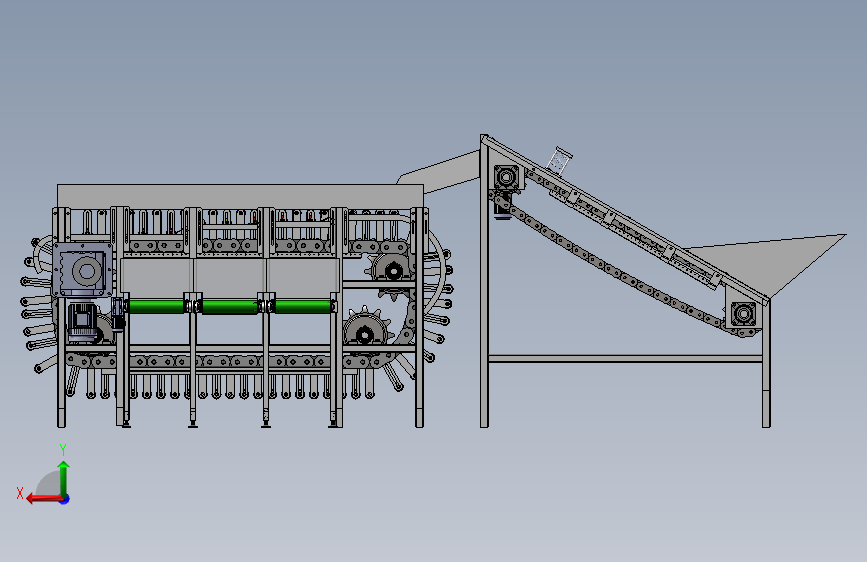Select the leftmost green roller shaft segment
The image size is (867, 562).
click(156, 306)
